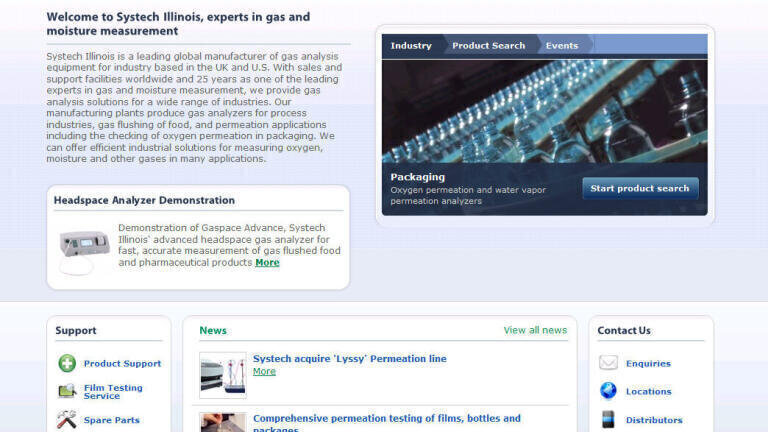Viewport: 768px width, 432px height.
Task: Go to the Spare Parts link
Action: pyautogui.click(x=112, y=420)
